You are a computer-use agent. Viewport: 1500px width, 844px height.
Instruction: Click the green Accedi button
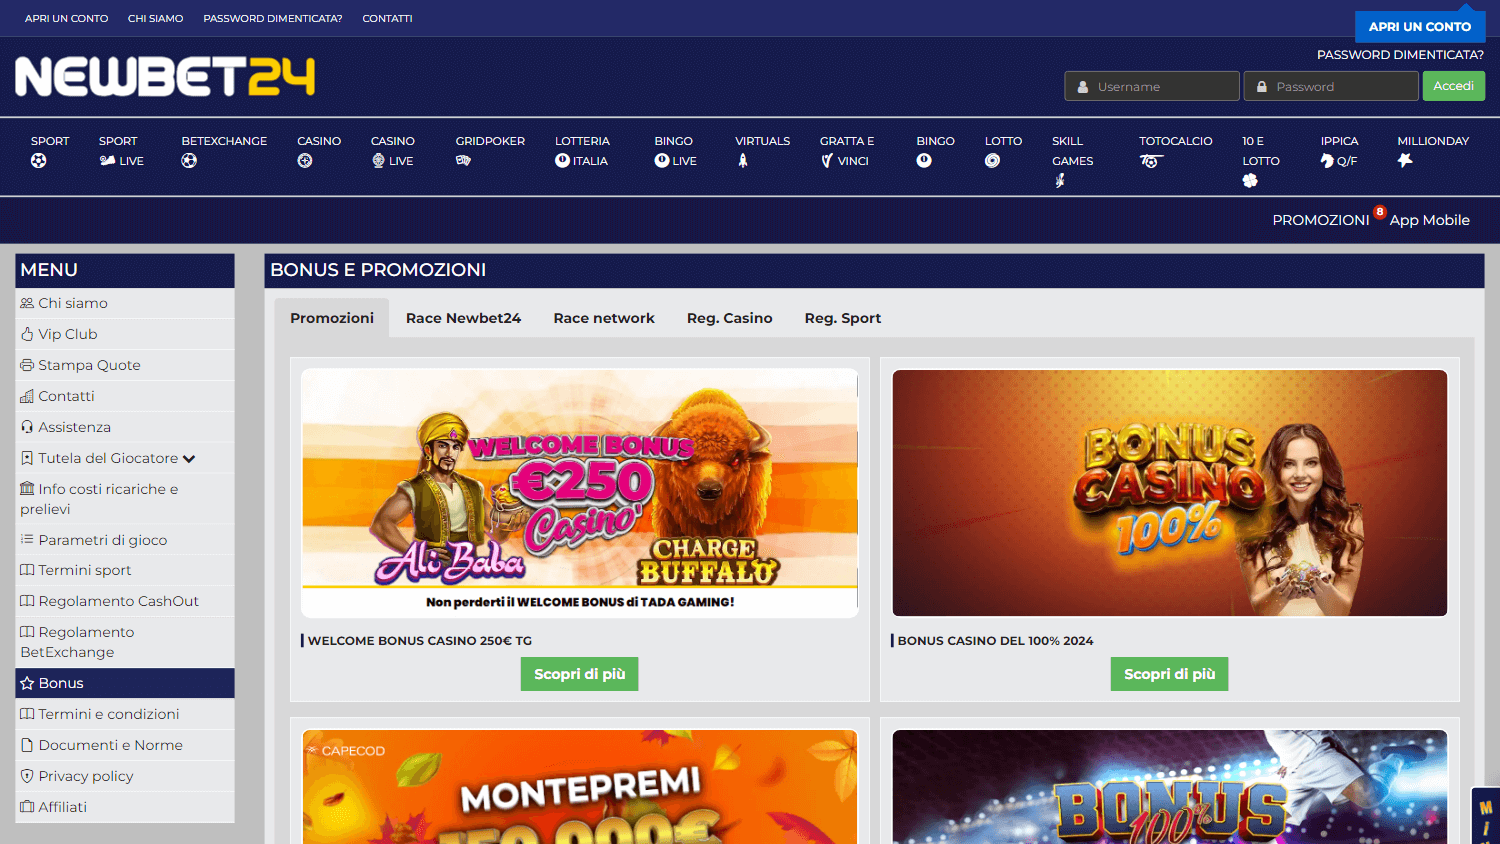coord(1453,86)
